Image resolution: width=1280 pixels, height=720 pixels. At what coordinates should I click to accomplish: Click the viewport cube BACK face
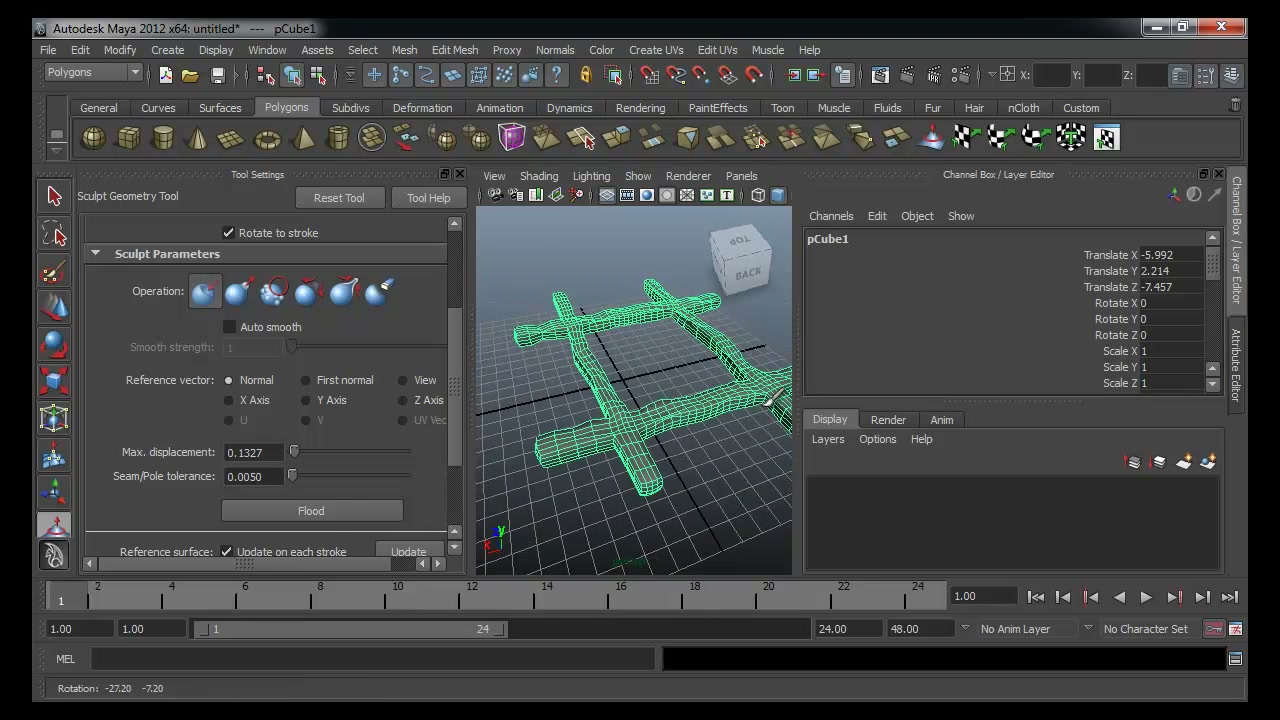747,273
